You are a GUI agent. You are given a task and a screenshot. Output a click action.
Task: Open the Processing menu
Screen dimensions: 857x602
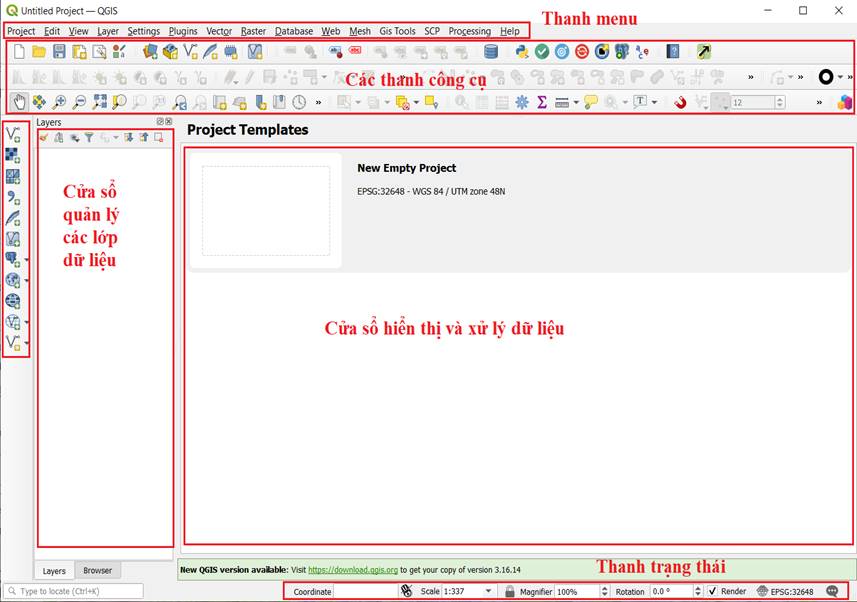coord(469,31)
